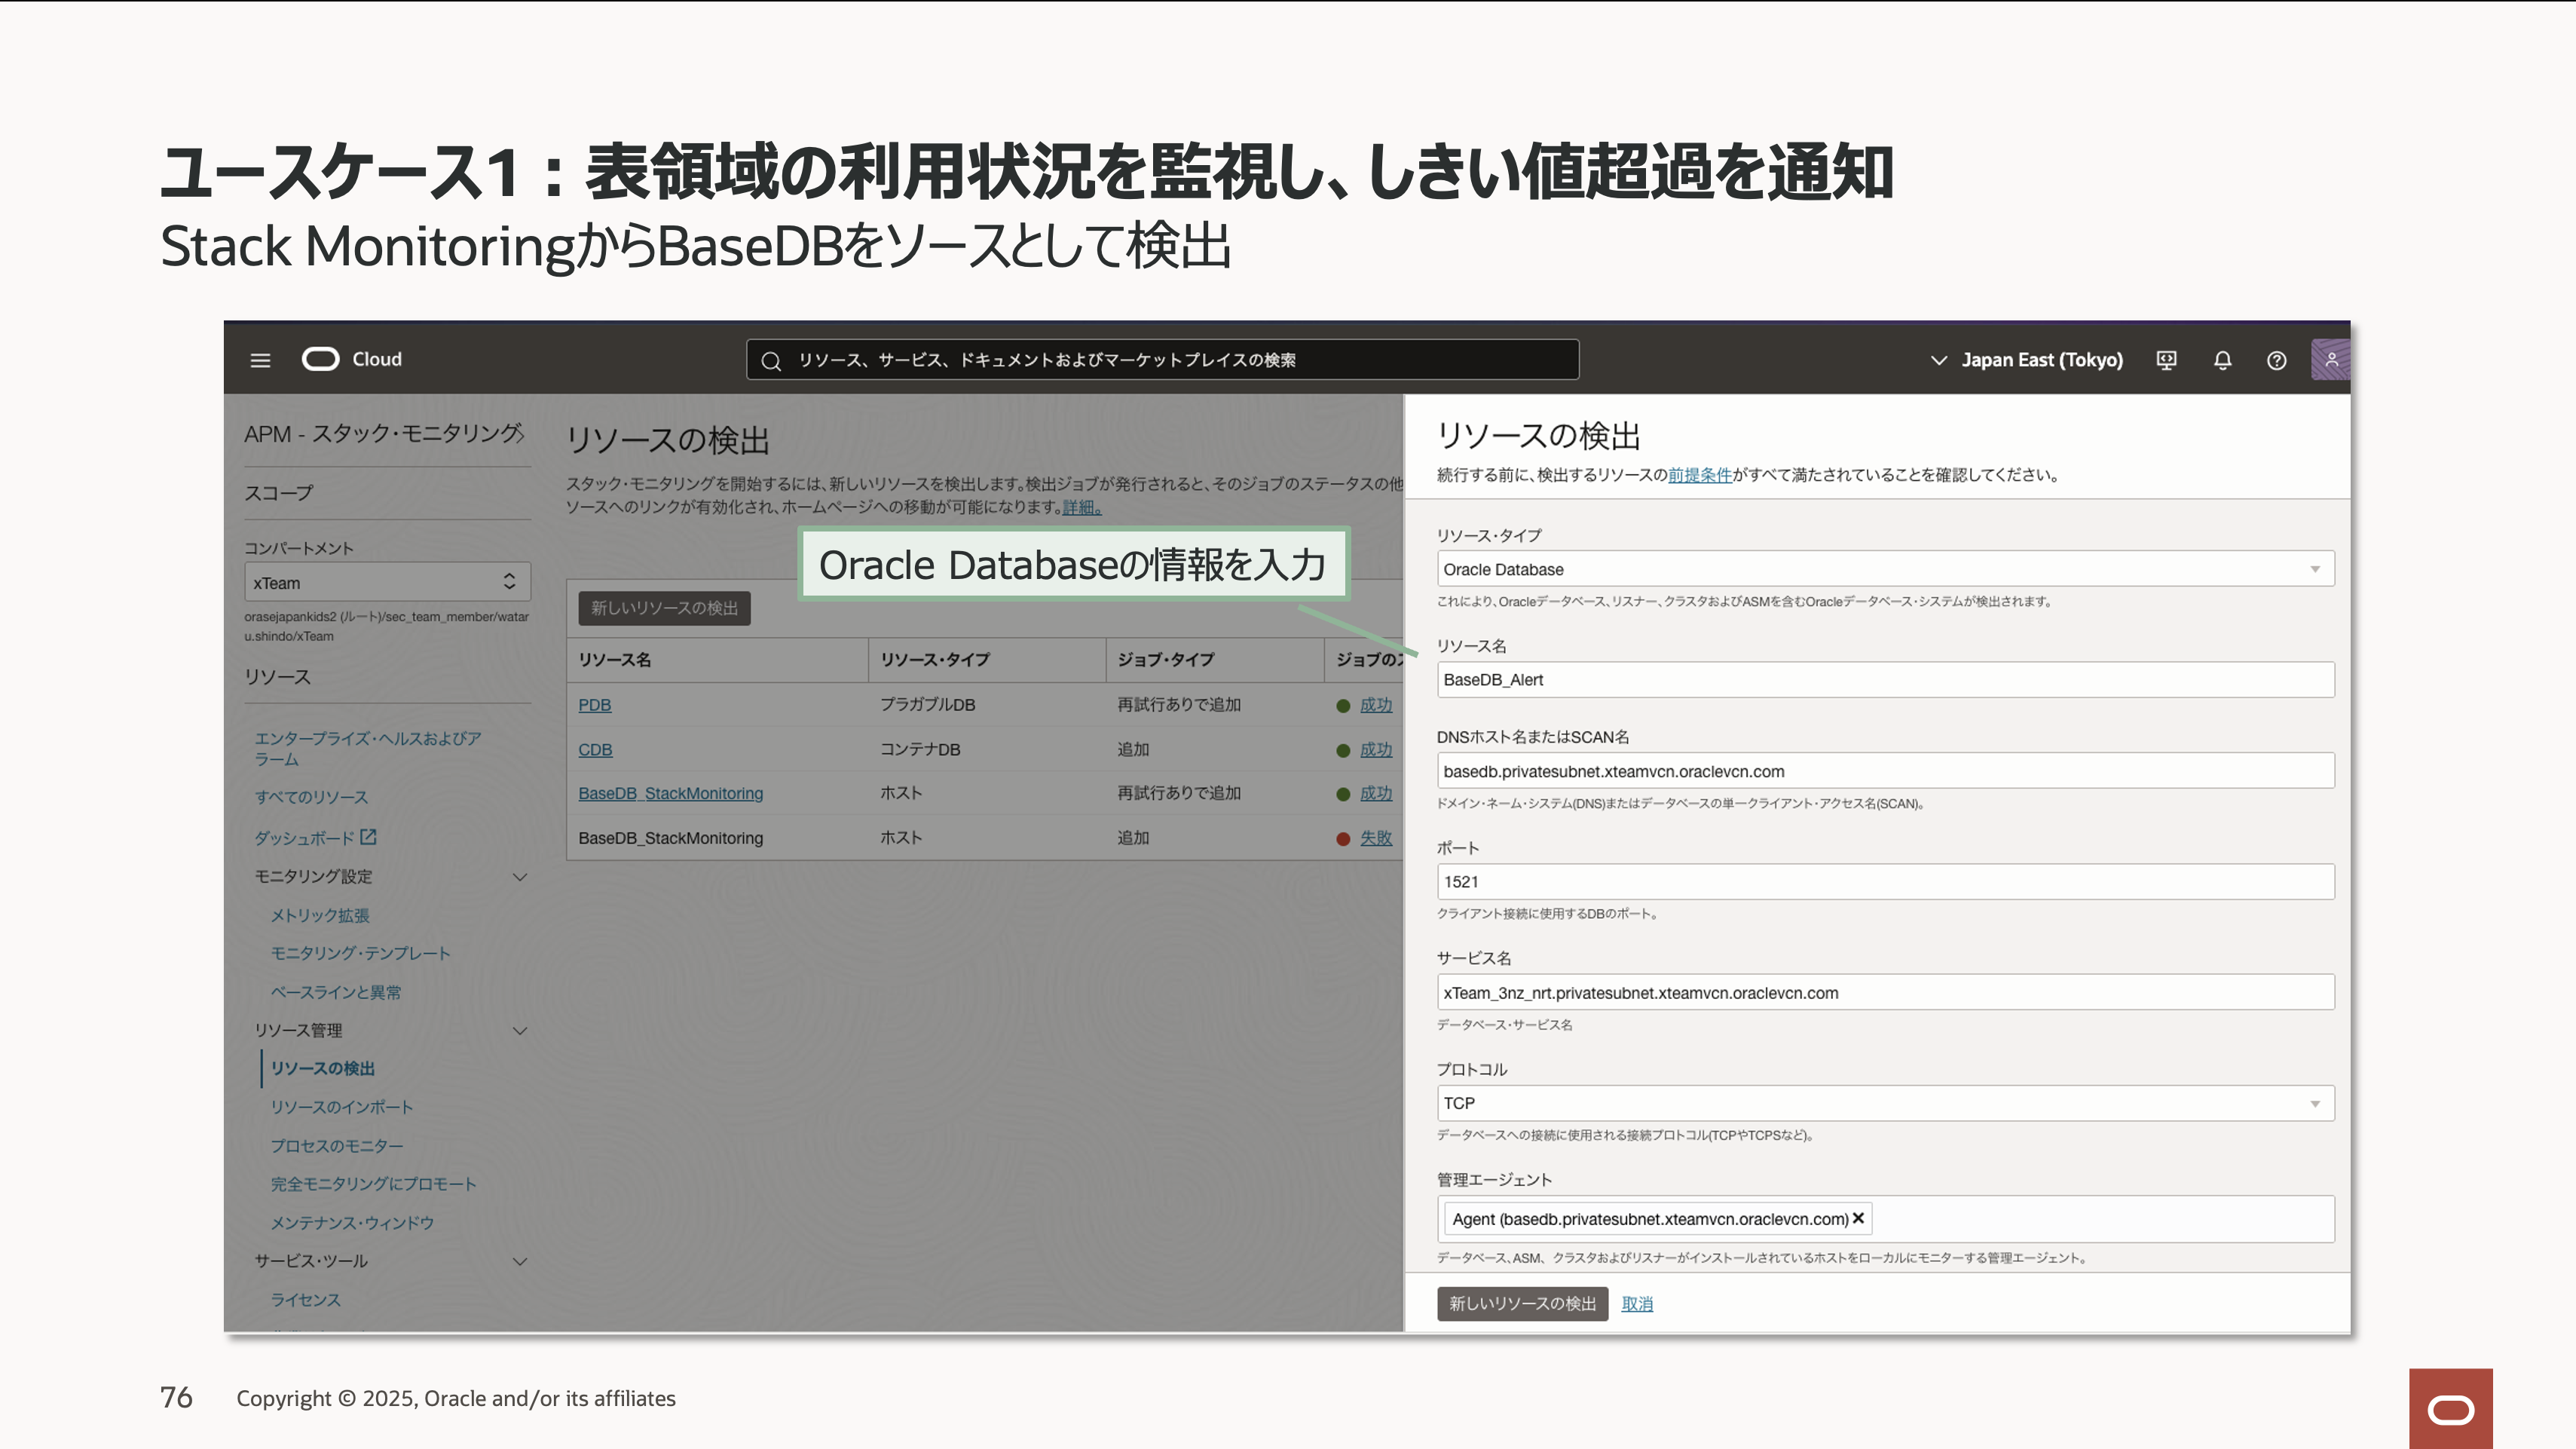Open リソースのインポート in sidebar
Screen dimensions: 2576x1449
click(341, 1107)
